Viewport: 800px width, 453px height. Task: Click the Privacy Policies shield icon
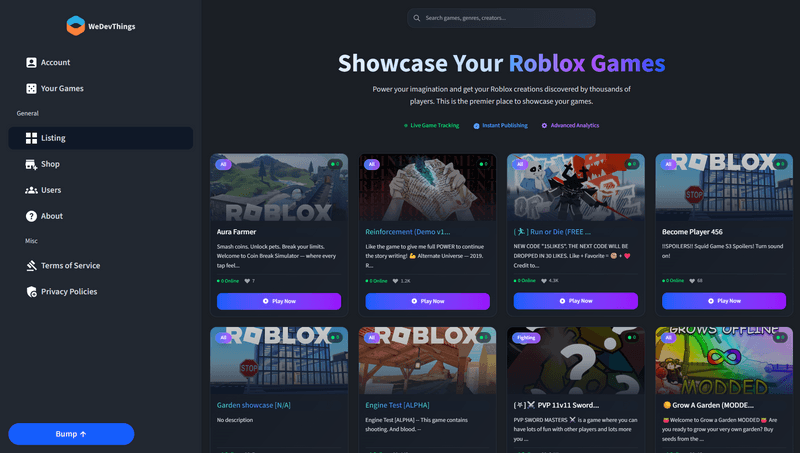31,292
